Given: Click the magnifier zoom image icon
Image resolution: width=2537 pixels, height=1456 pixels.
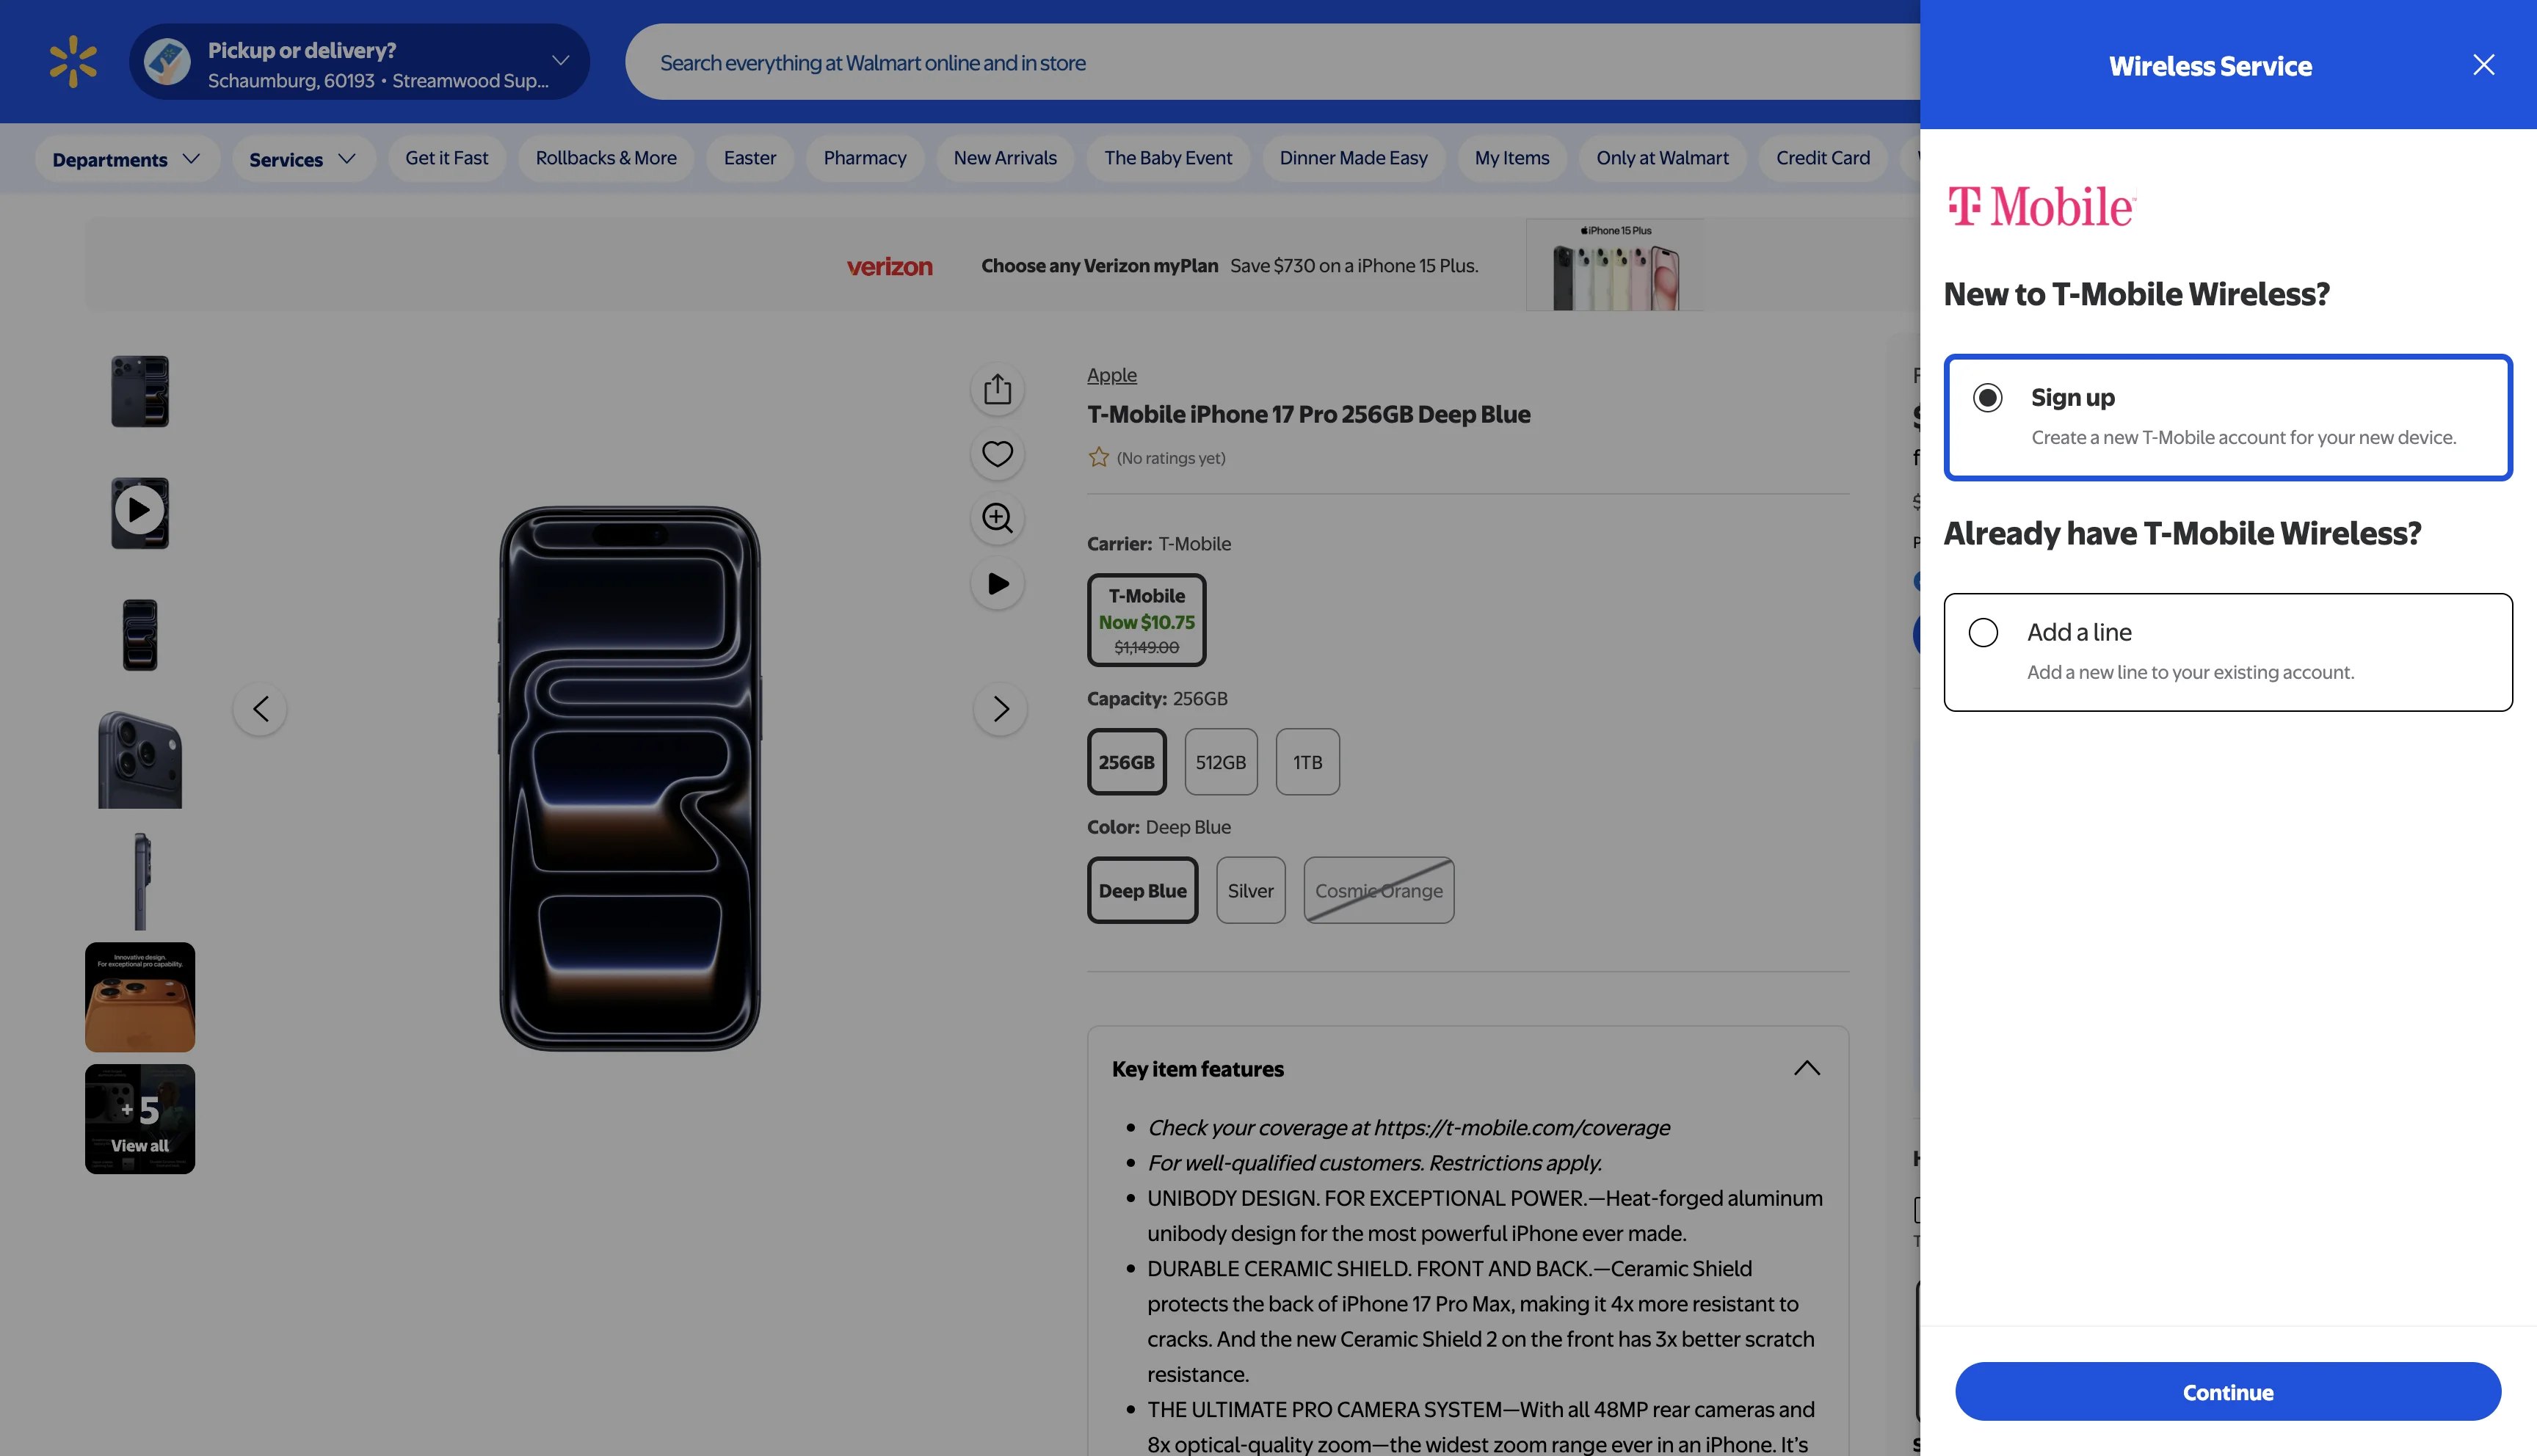Looking at the screenshot, I should pos(997,518).
